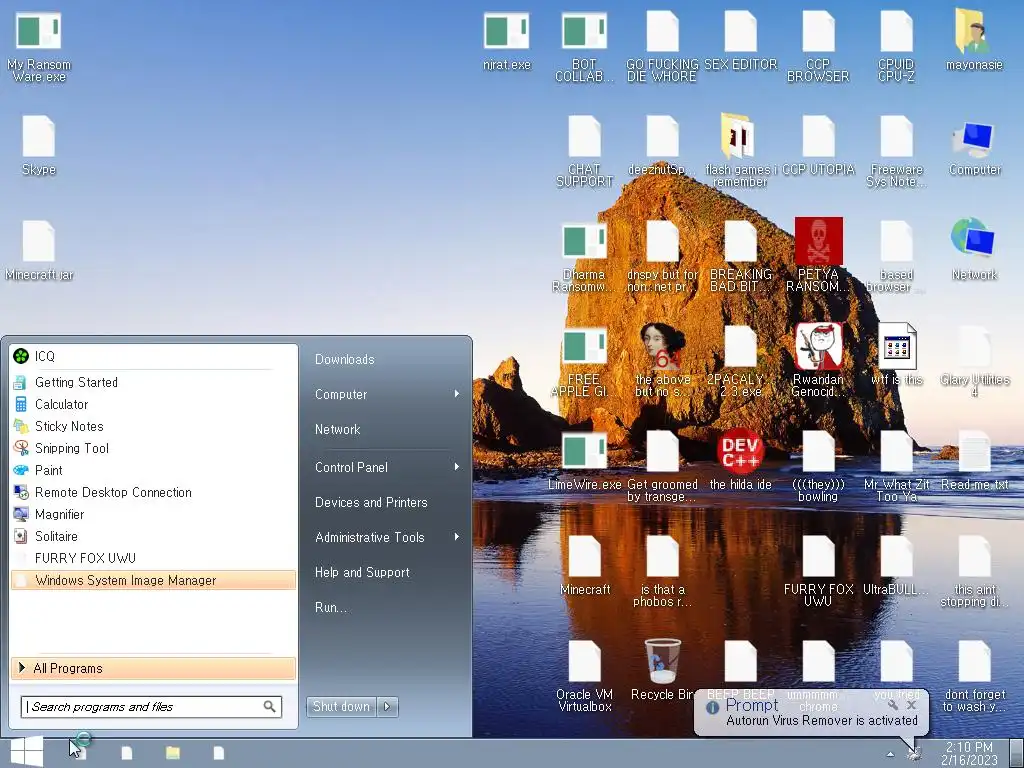The width and height of the screenshot is (1024, 768).
Task: Select the PETYA RANSOM skull icon
Action: (818, 255)
